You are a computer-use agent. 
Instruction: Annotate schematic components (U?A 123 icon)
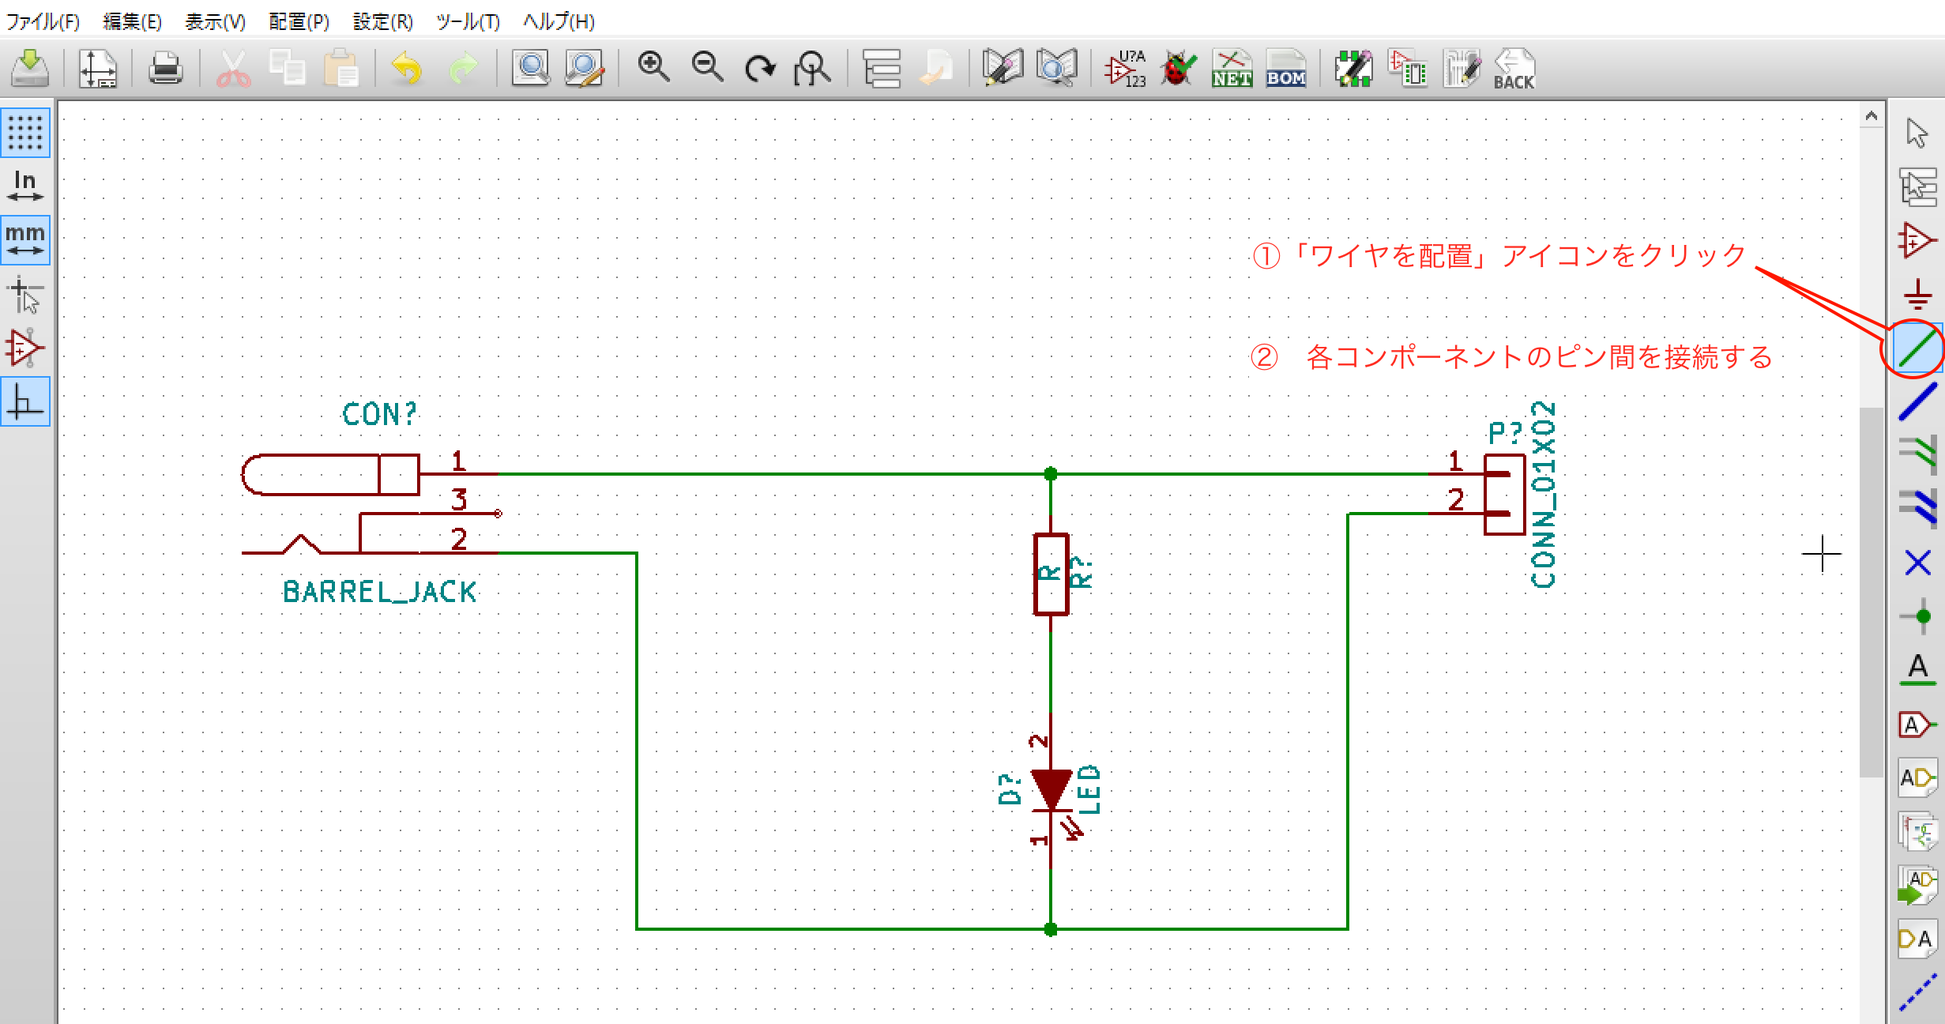click(1125, 68)
